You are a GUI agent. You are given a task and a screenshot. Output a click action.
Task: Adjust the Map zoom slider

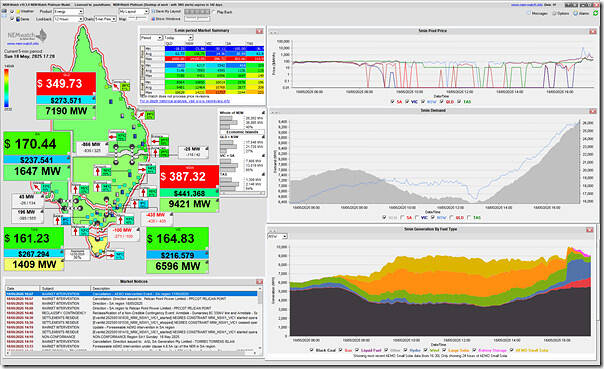pos(137,18)
